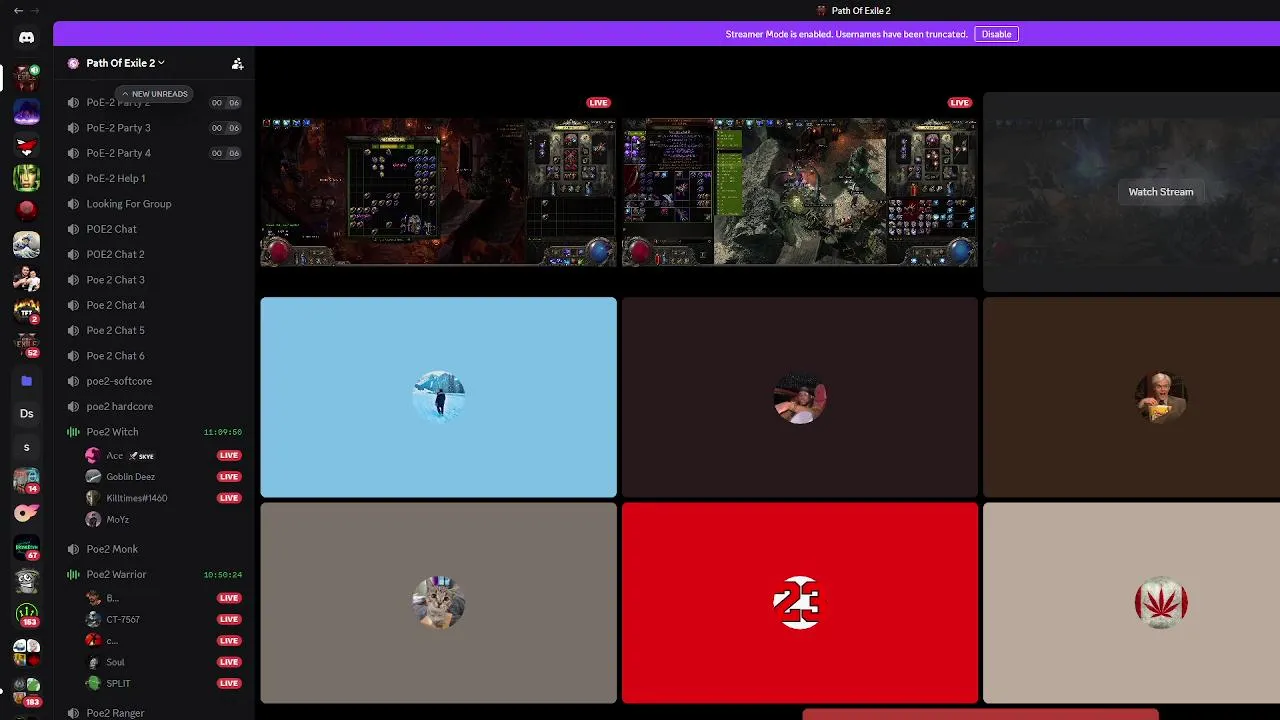Open the Ds server in the sidebar
The width and height of the screenshot is (1280, 720).
[27, 413]
